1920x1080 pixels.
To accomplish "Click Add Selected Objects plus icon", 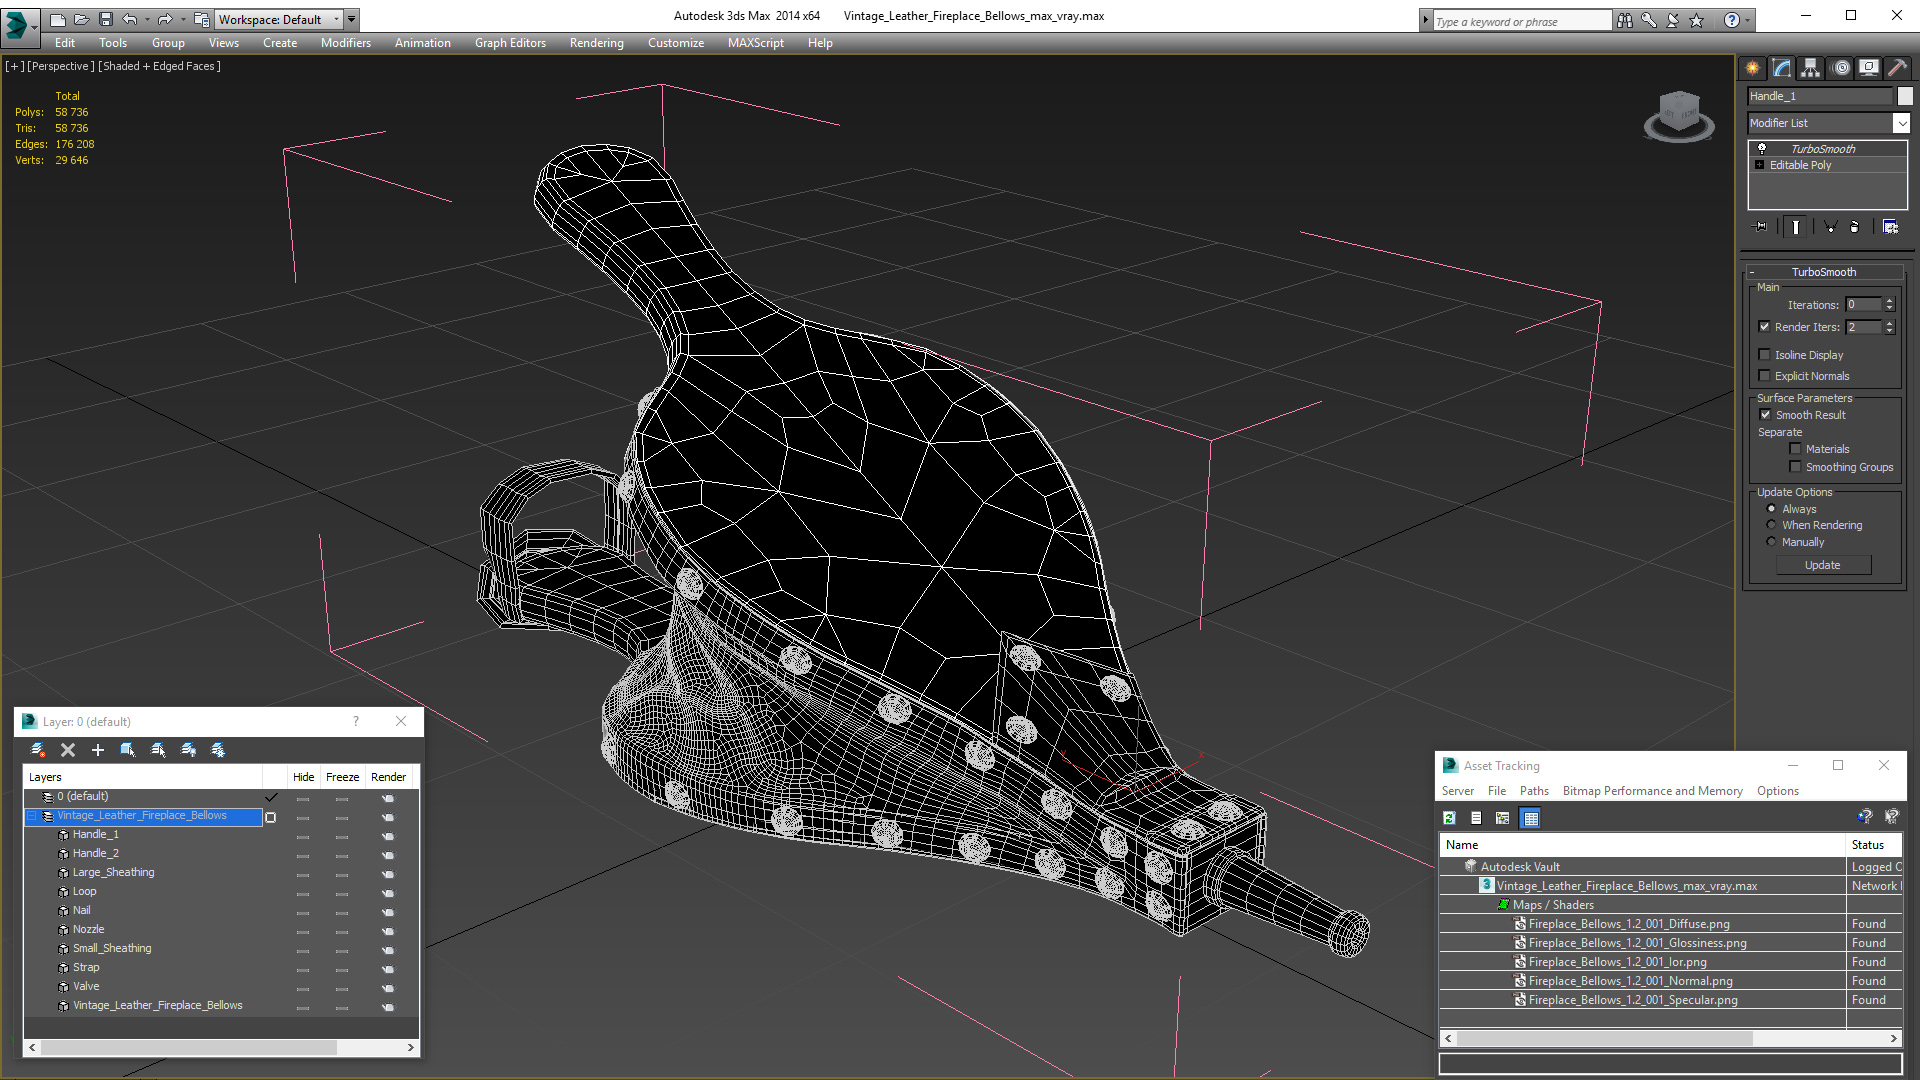I will click(x=98, y=750).
